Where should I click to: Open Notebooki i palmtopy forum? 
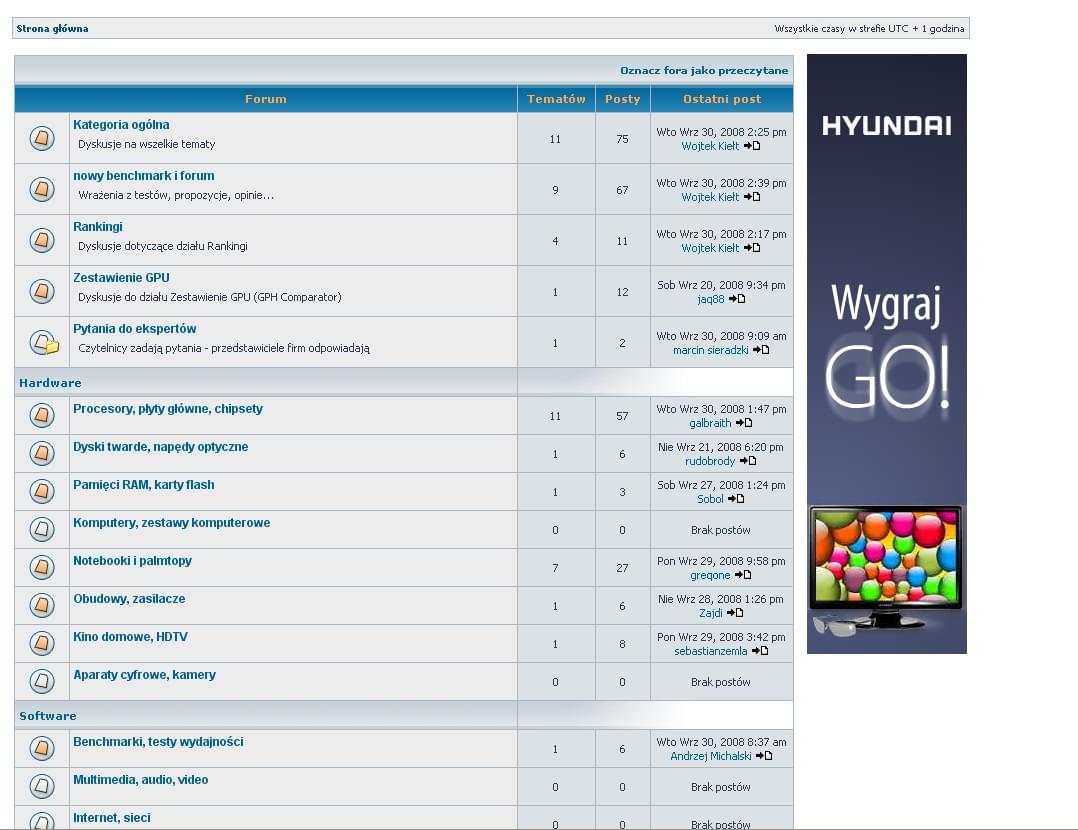[133, 560]
